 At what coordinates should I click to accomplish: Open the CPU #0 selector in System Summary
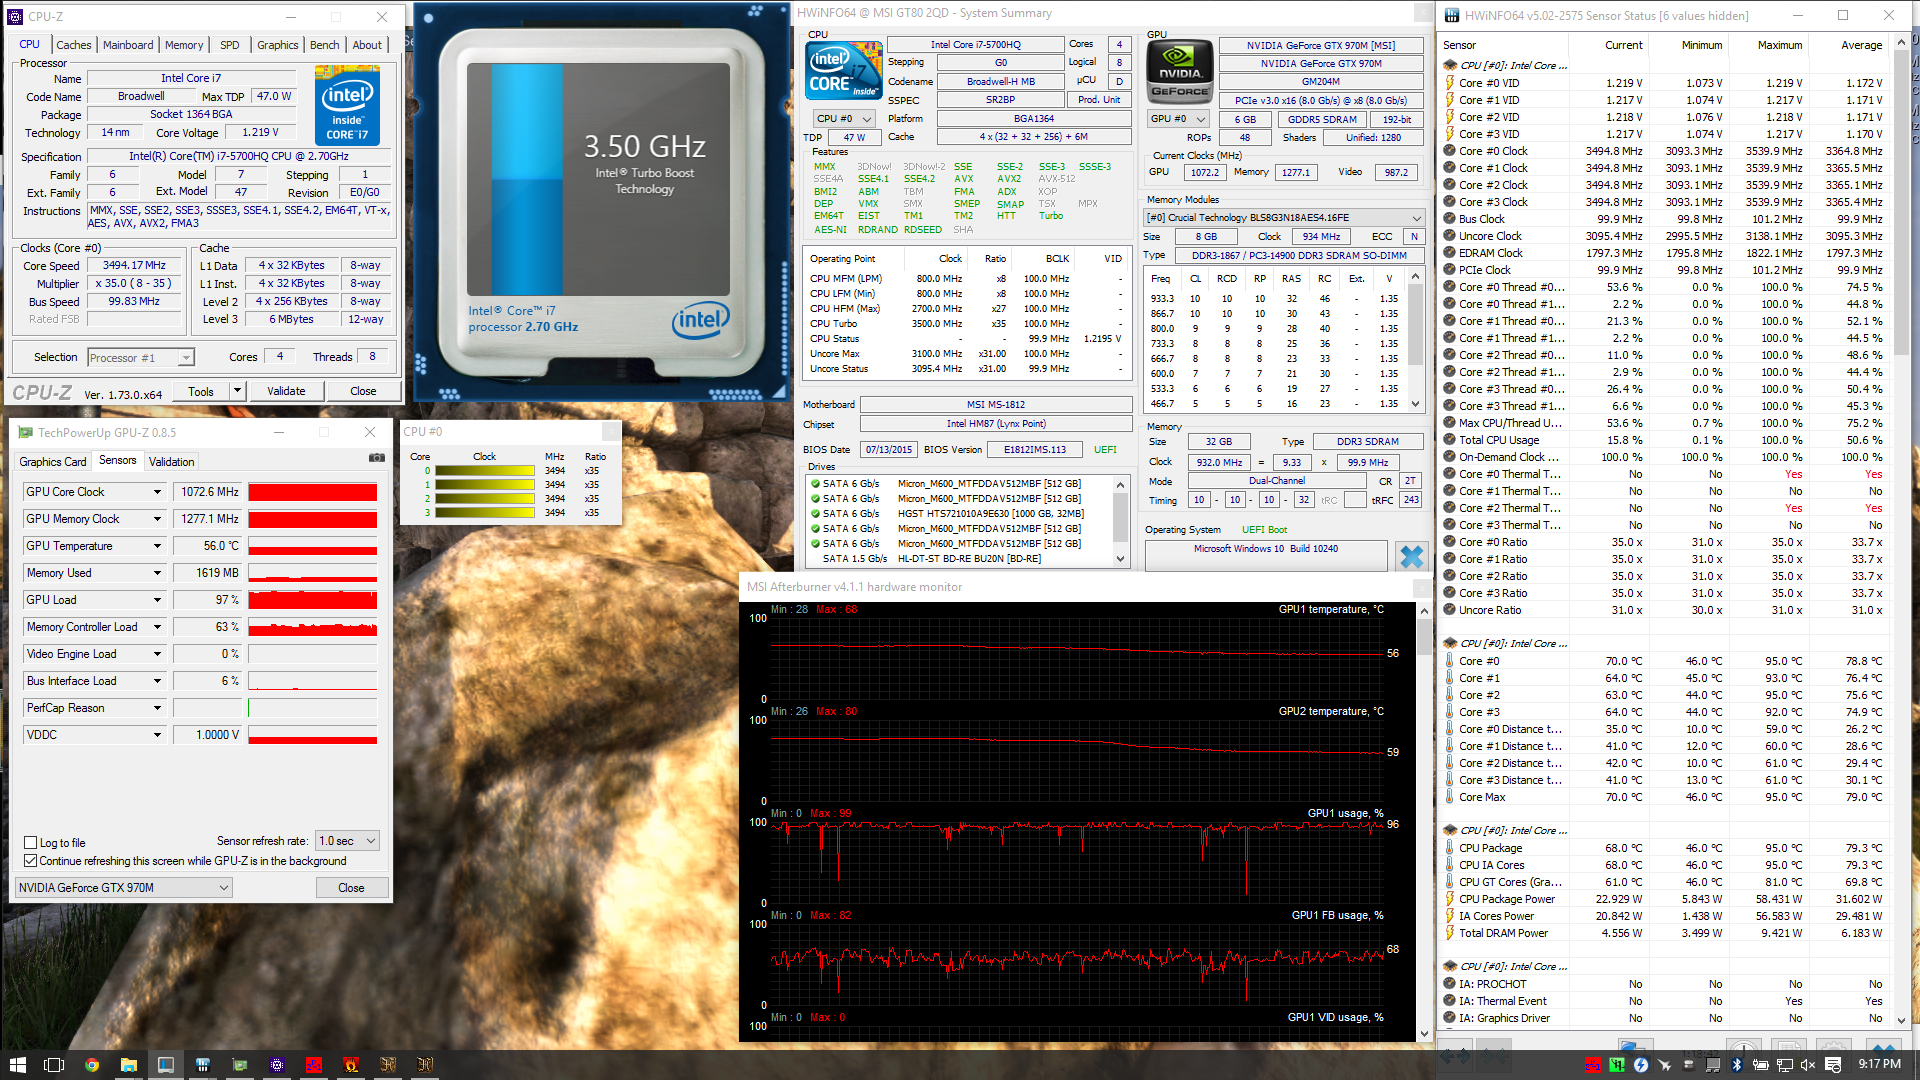[845, 118]
